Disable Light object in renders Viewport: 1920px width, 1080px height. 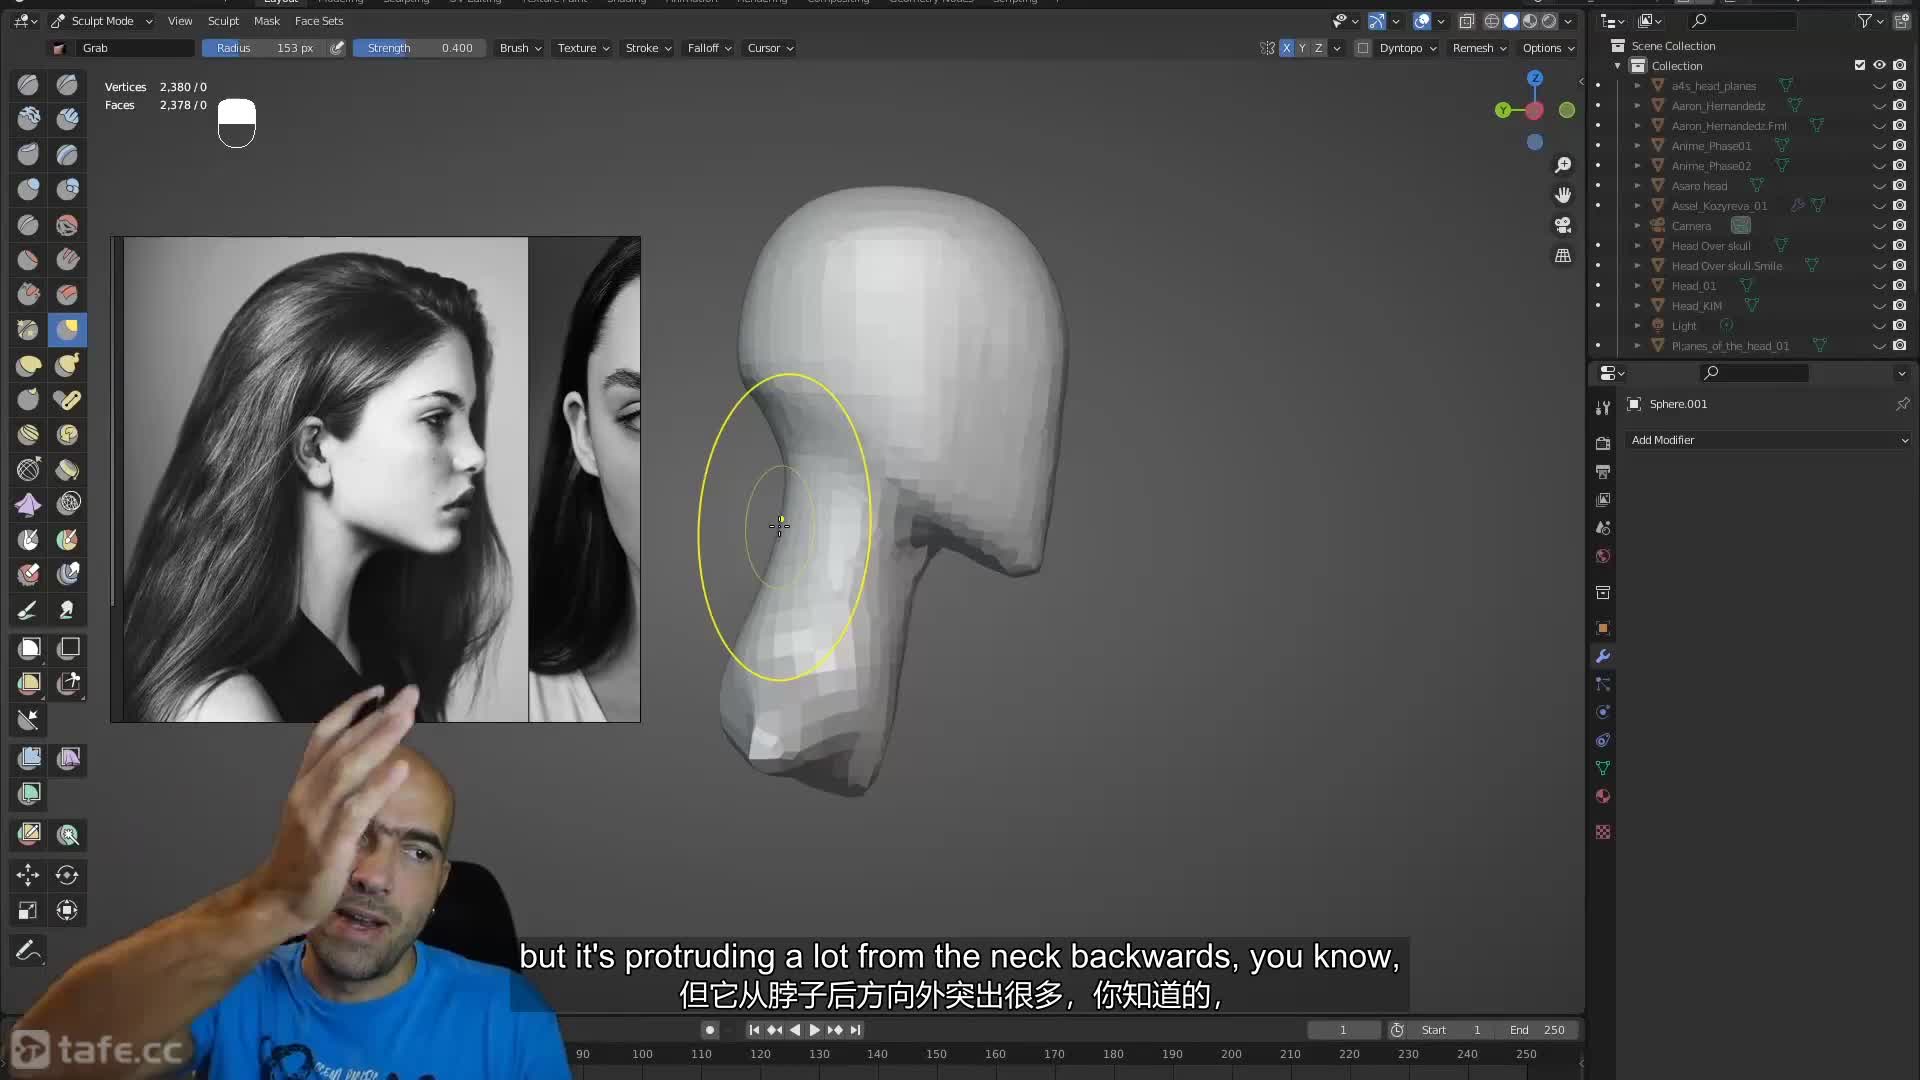click(x=1899, y=326)
